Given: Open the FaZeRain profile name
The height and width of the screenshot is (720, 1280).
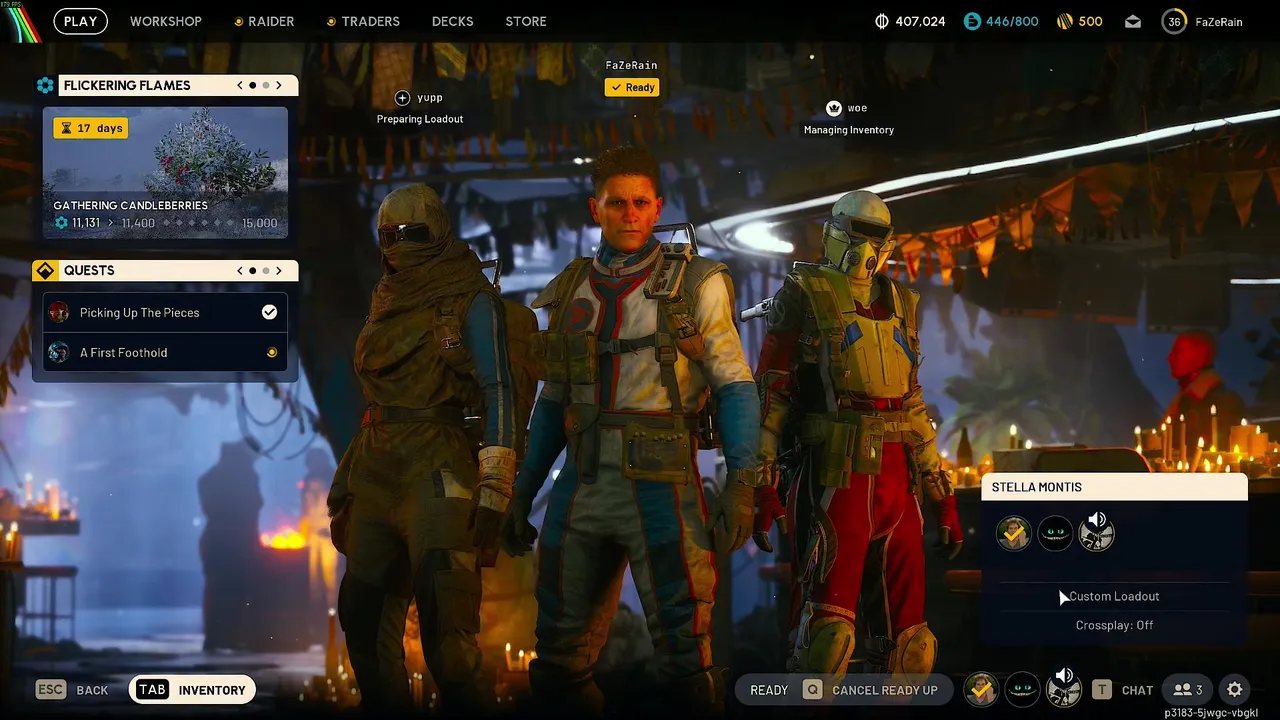Looking at the screenshot, I should 1219,21.
